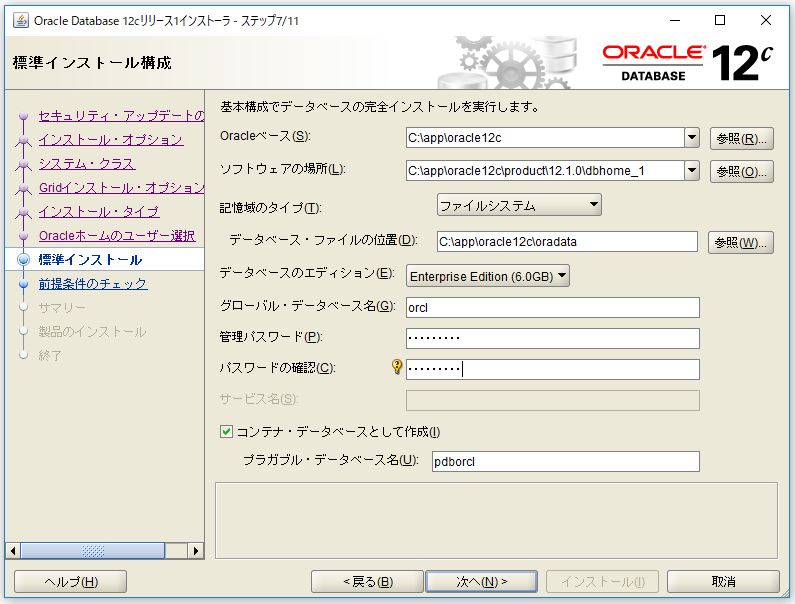Click the Cancel button
This screenshot has height=604, width=795.
click(x=723, y=582)
